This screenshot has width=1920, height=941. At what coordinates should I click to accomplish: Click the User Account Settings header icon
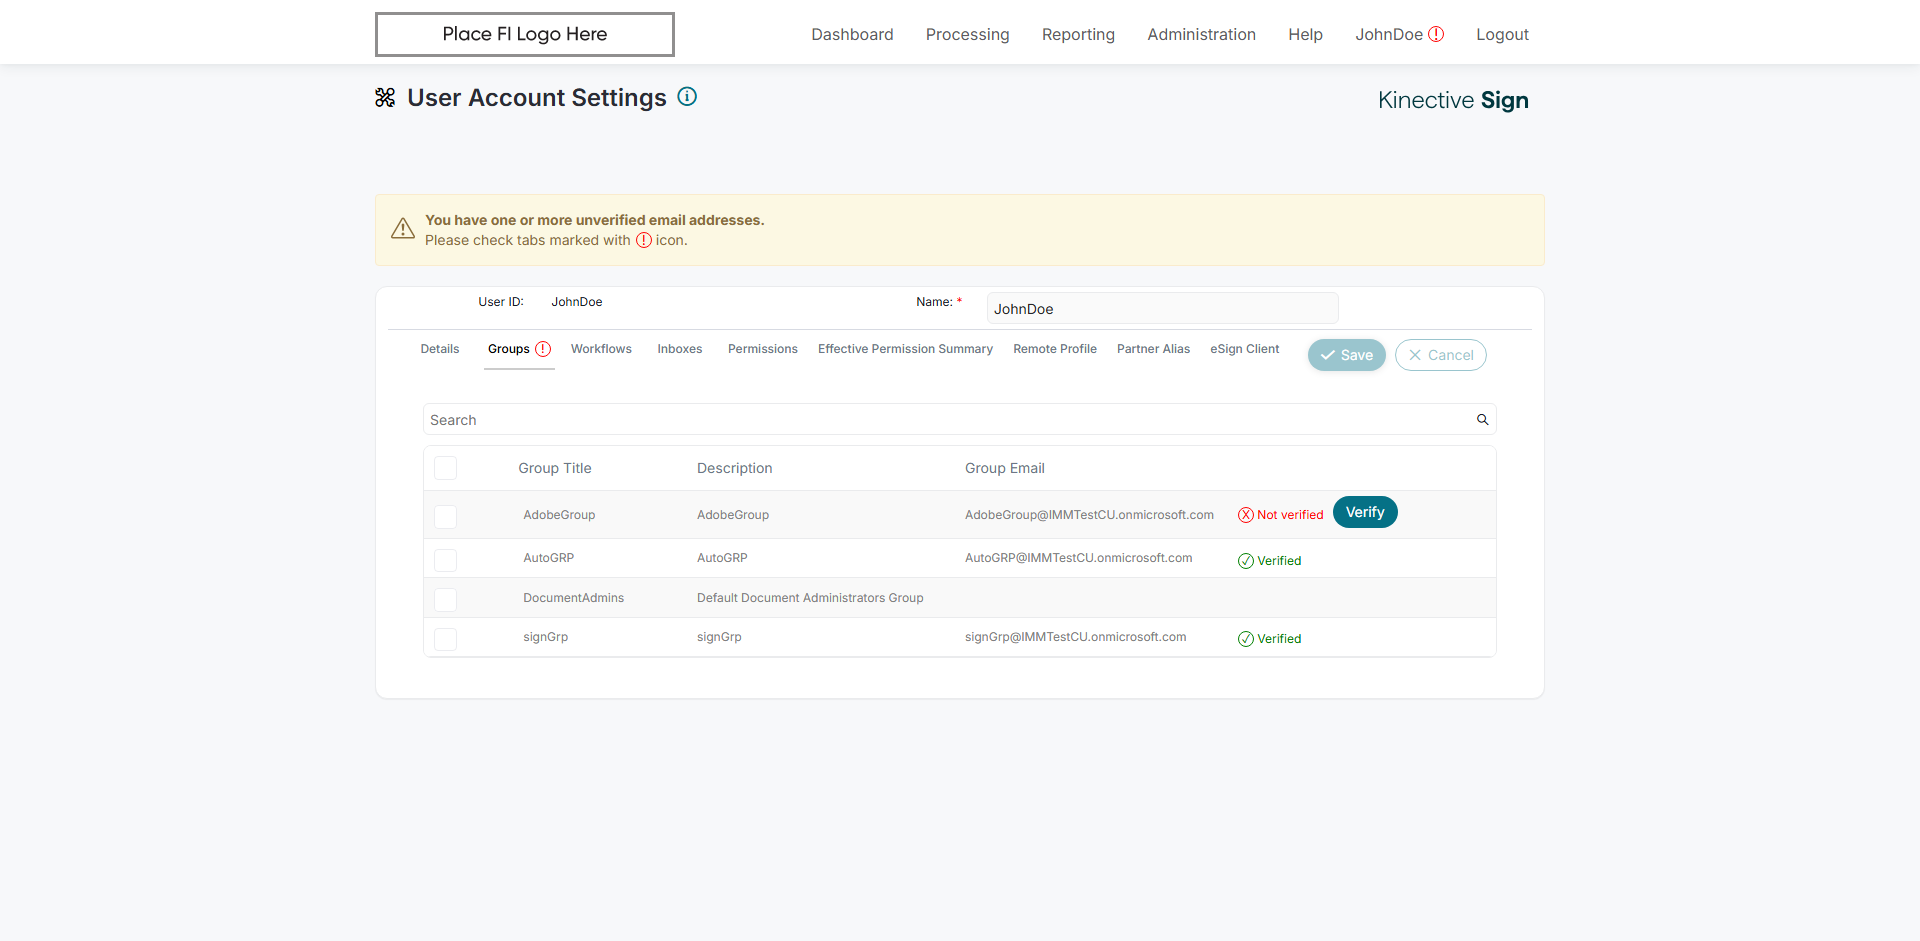[x=385, y=97]
